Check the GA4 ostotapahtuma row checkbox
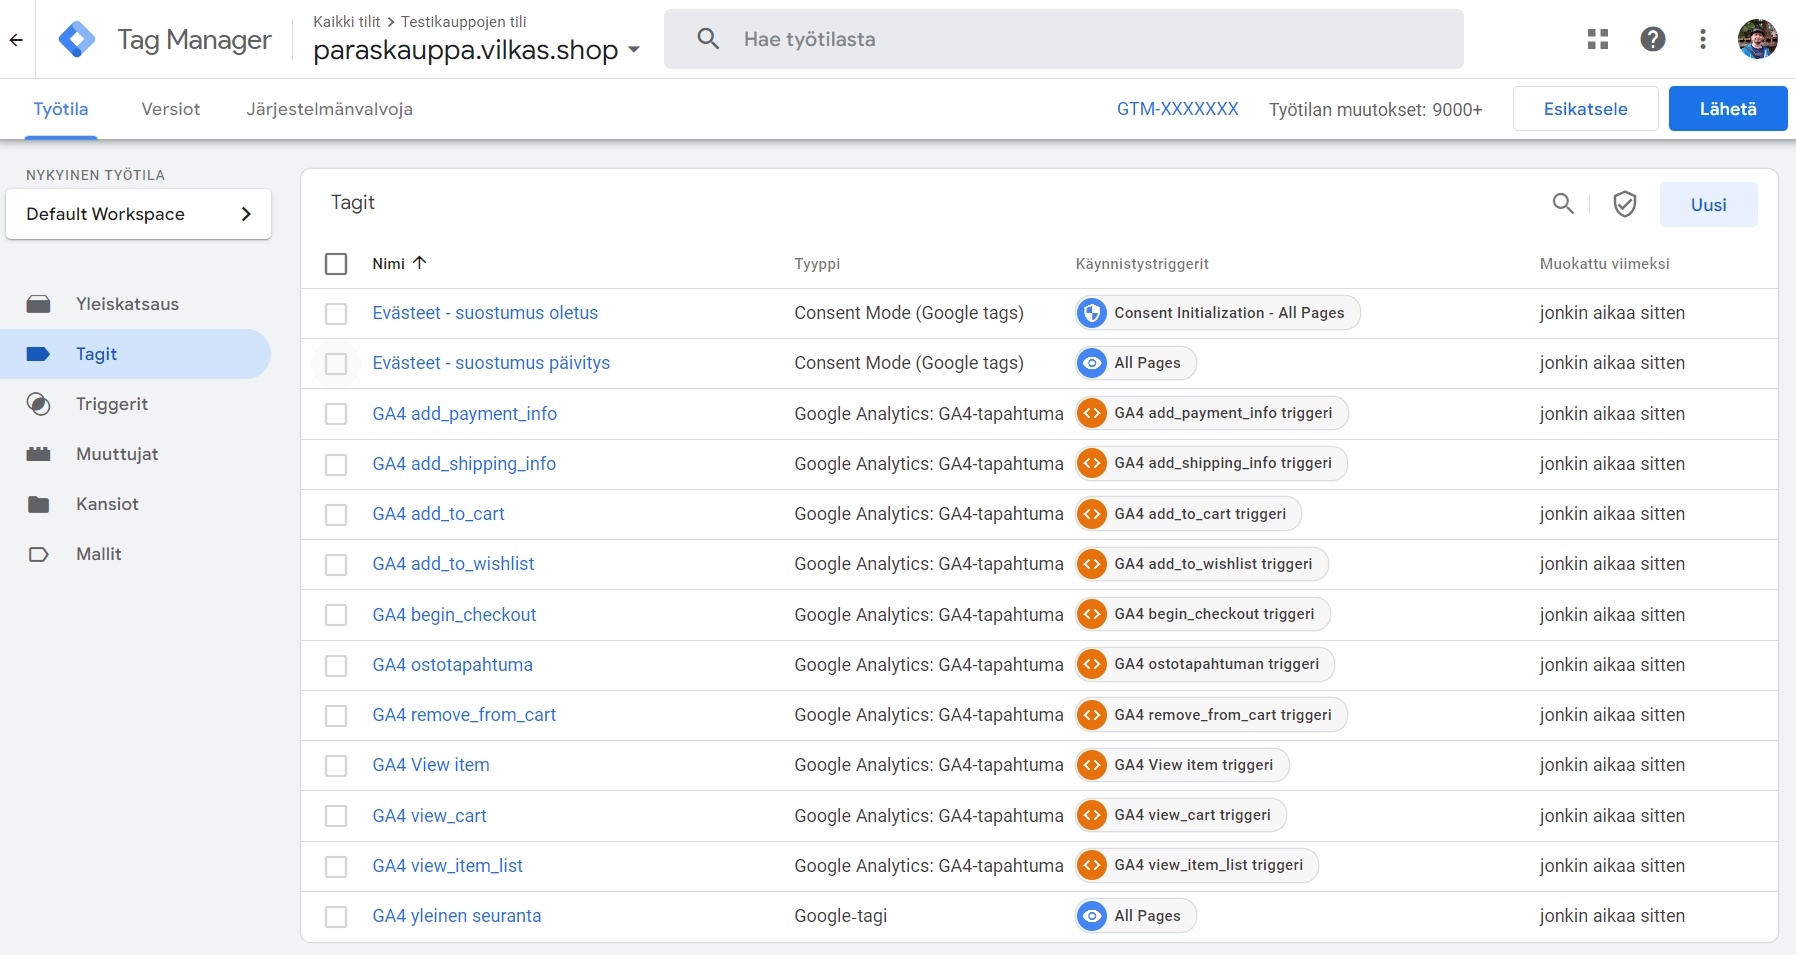1796x955 pixels. coord(336,666)
